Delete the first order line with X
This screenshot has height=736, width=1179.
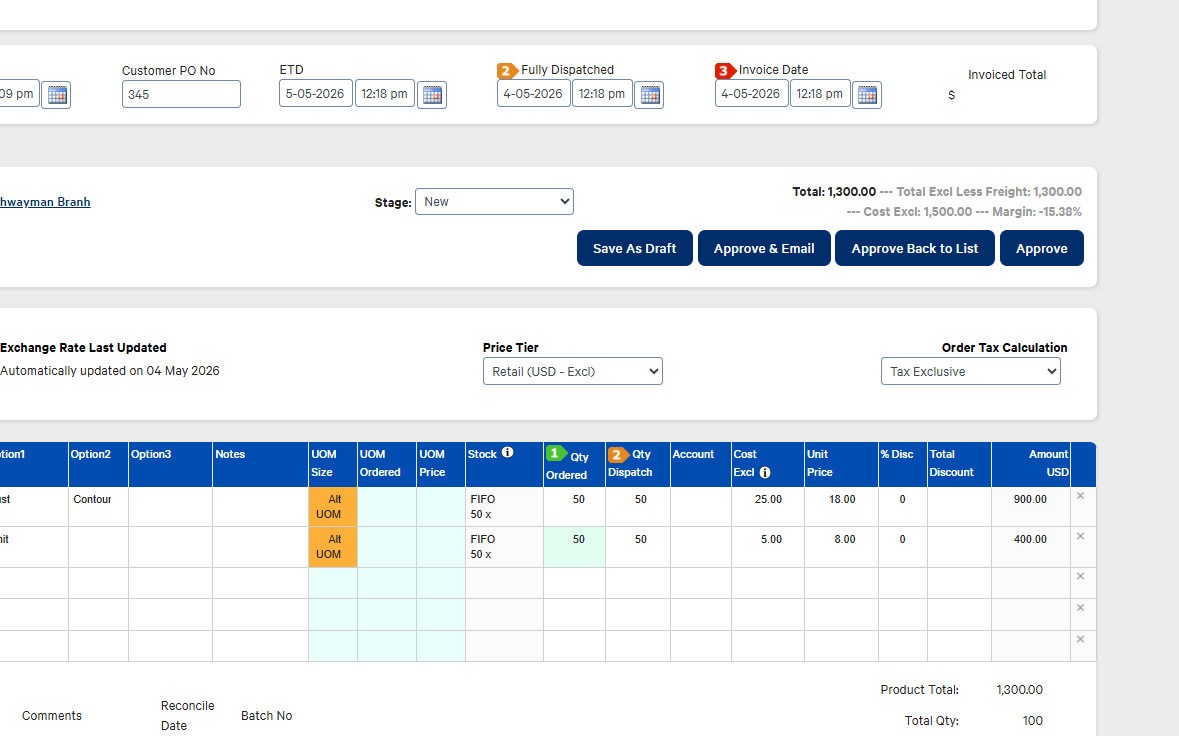(x=1080, y=496)
